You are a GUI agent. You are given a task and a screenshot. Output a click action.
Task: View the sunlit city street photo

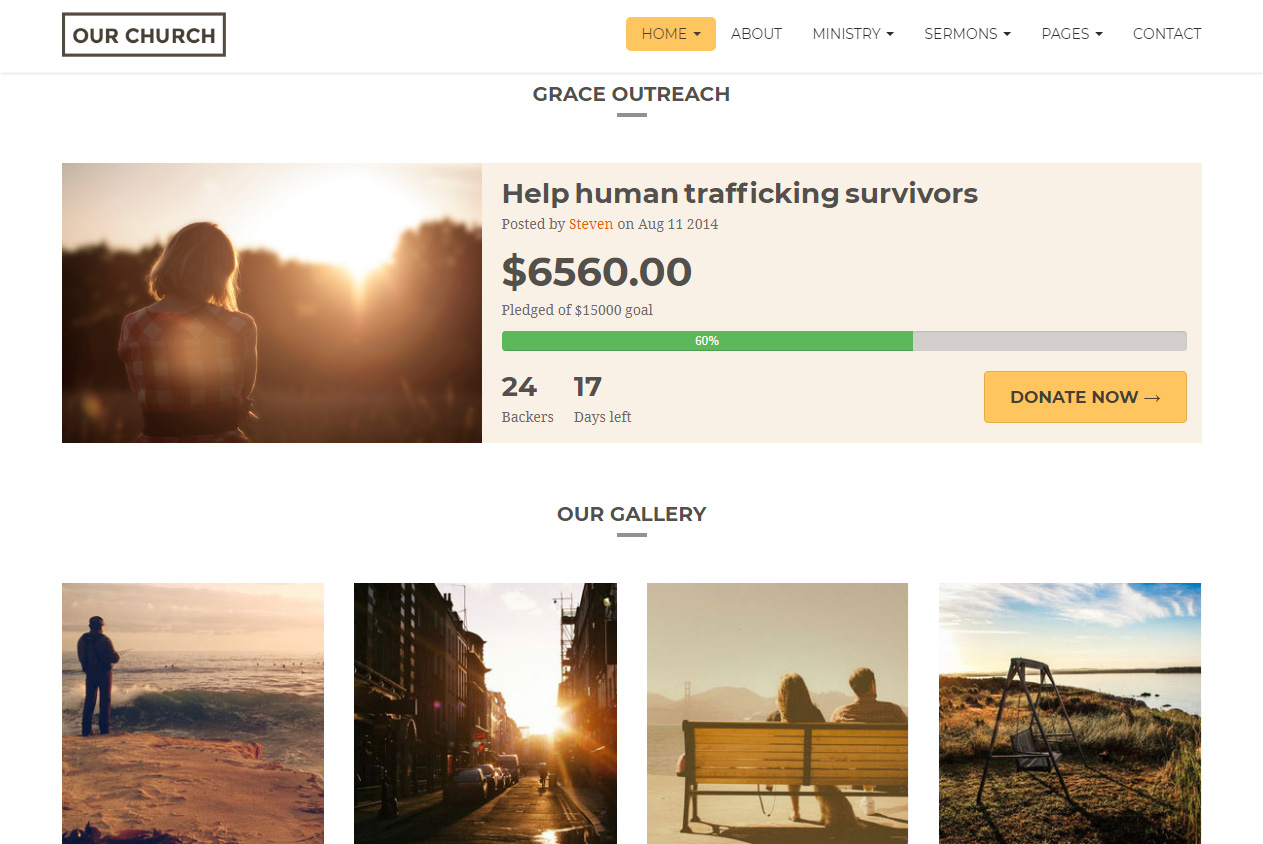coord(485,713)
